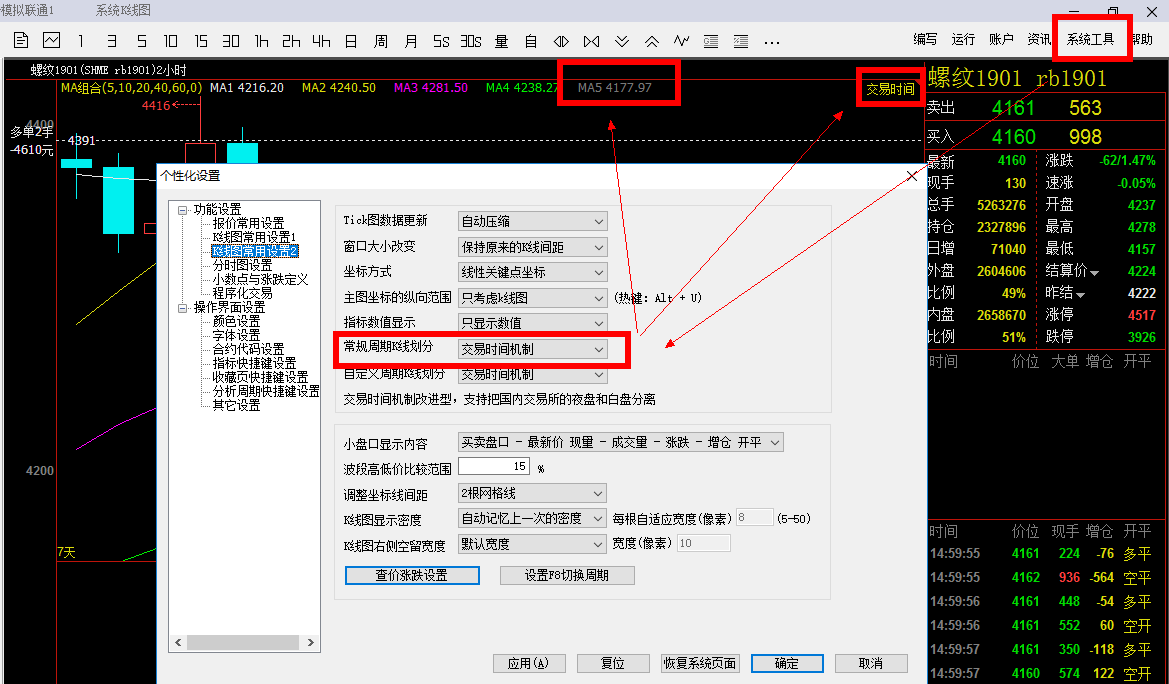Image resolution: width=1169 pixels, height=684 pixels.
Task: Click the zigzag line indicator icon
Action: point(681,41)
